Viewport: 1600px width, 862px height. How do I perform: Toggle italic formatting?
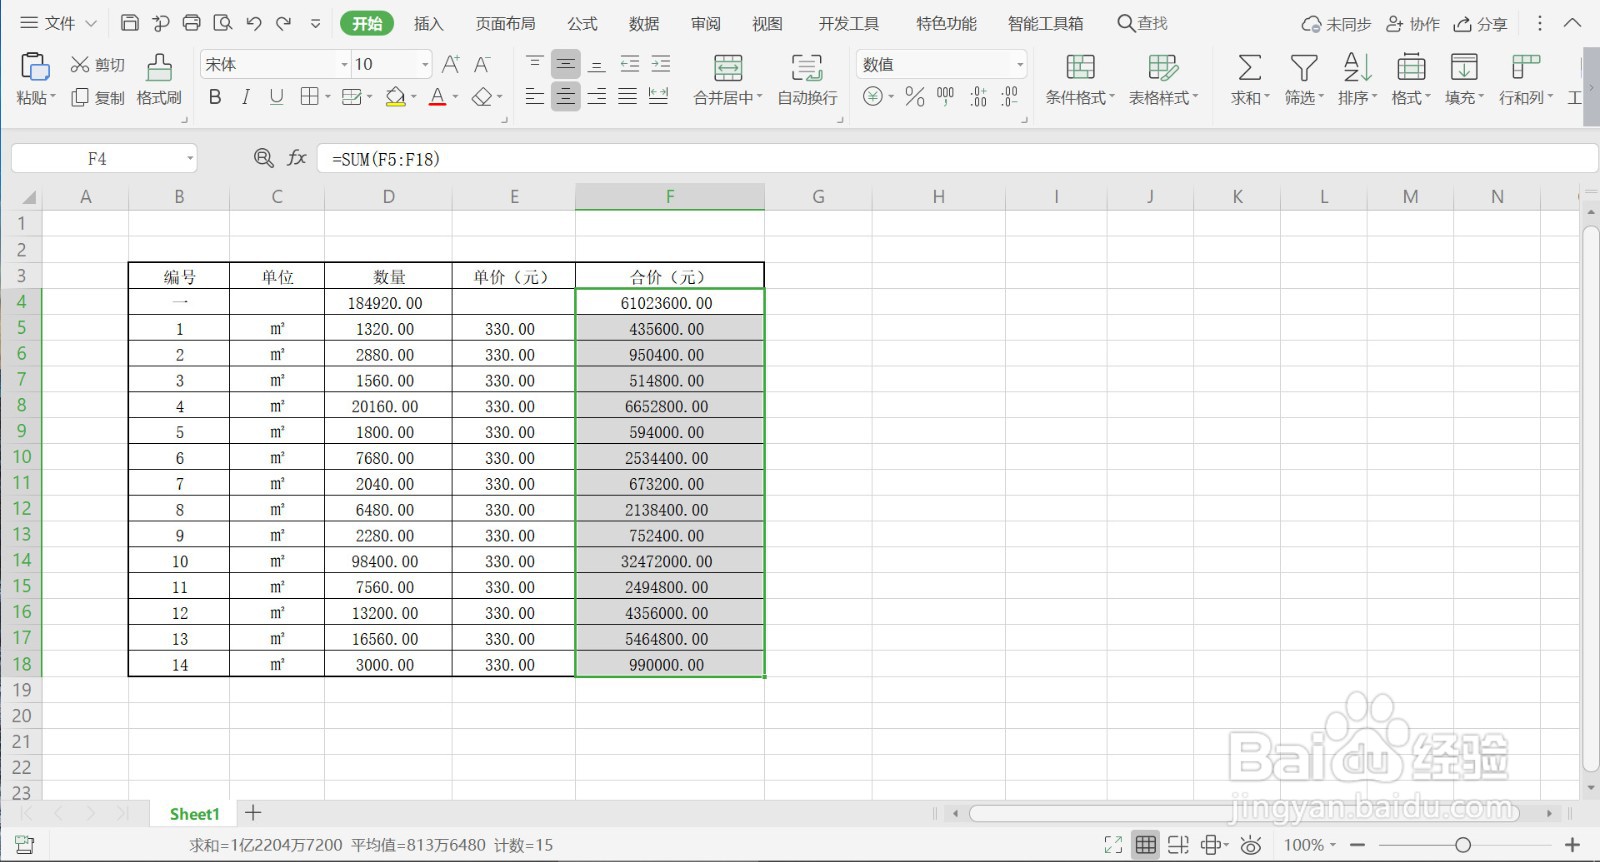coord(246,97)
